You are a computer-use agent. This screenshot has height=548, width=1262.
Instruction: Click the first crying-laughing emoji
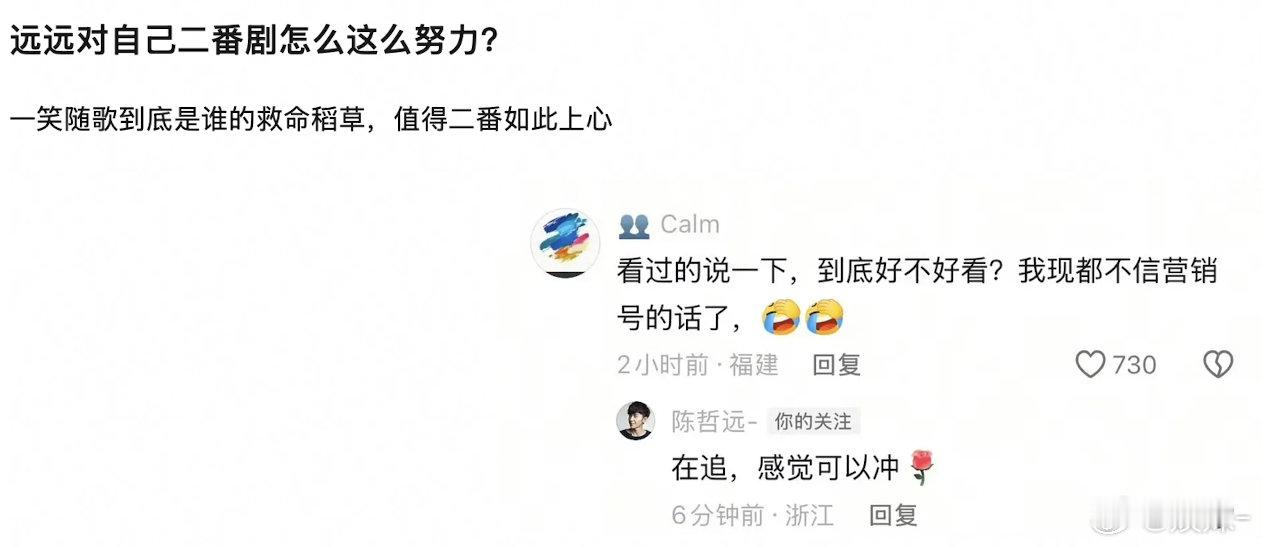[780, 317]
